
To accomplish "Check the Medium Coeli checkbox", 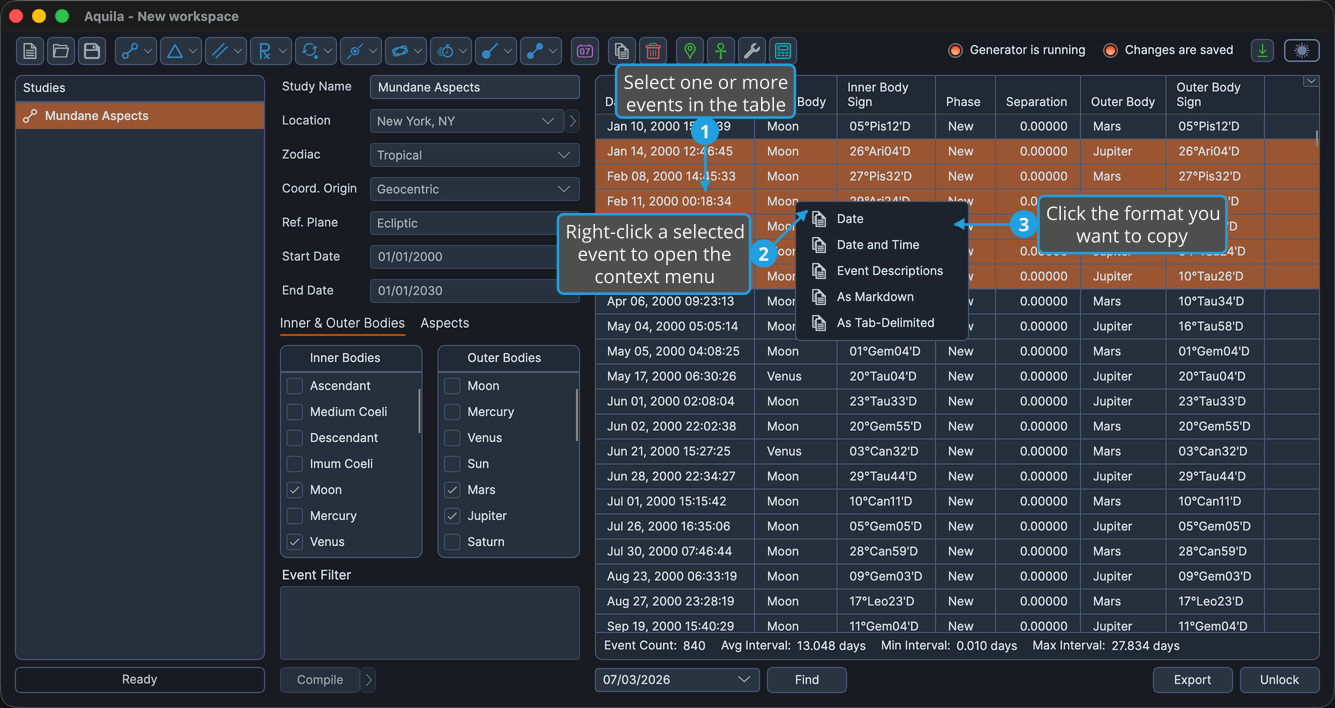I will [x=295, y=412].
